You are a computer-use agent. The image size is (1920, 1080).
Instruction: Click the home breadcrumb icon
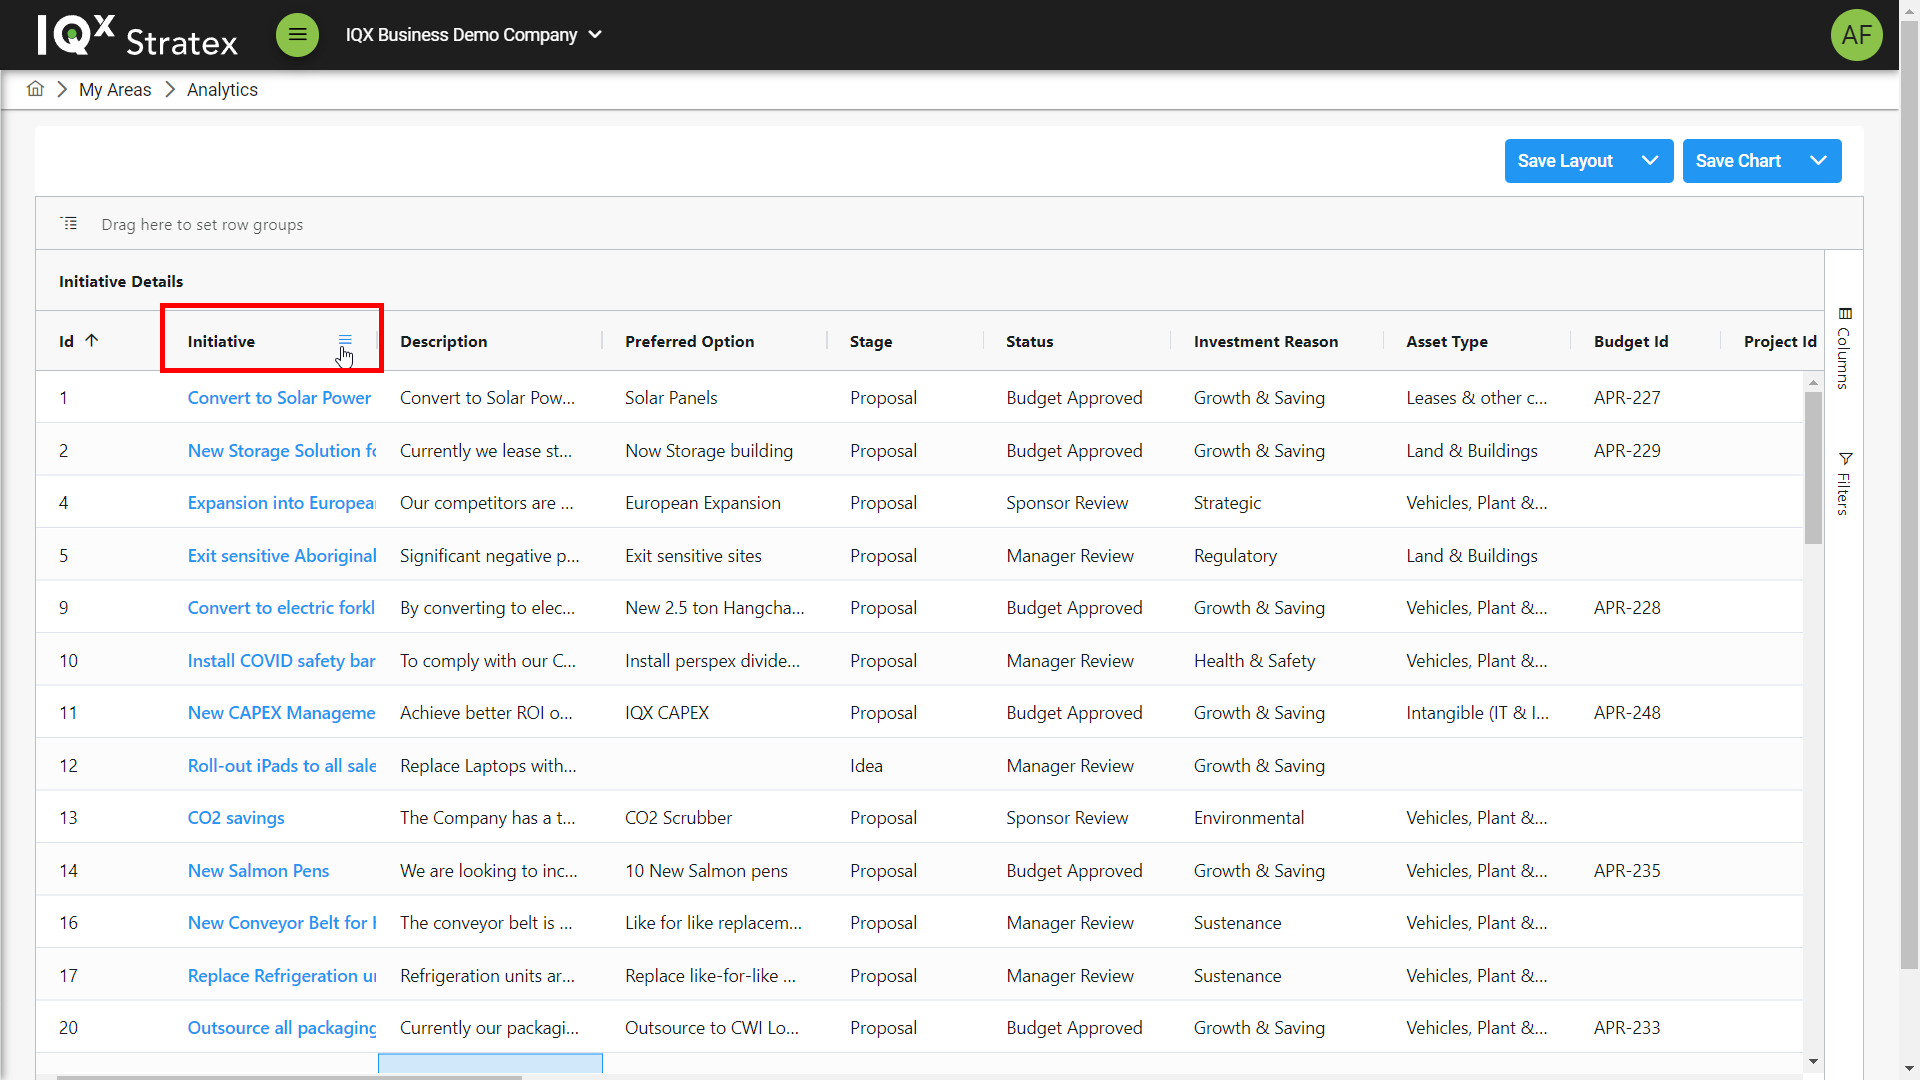(x=35, y=89)
